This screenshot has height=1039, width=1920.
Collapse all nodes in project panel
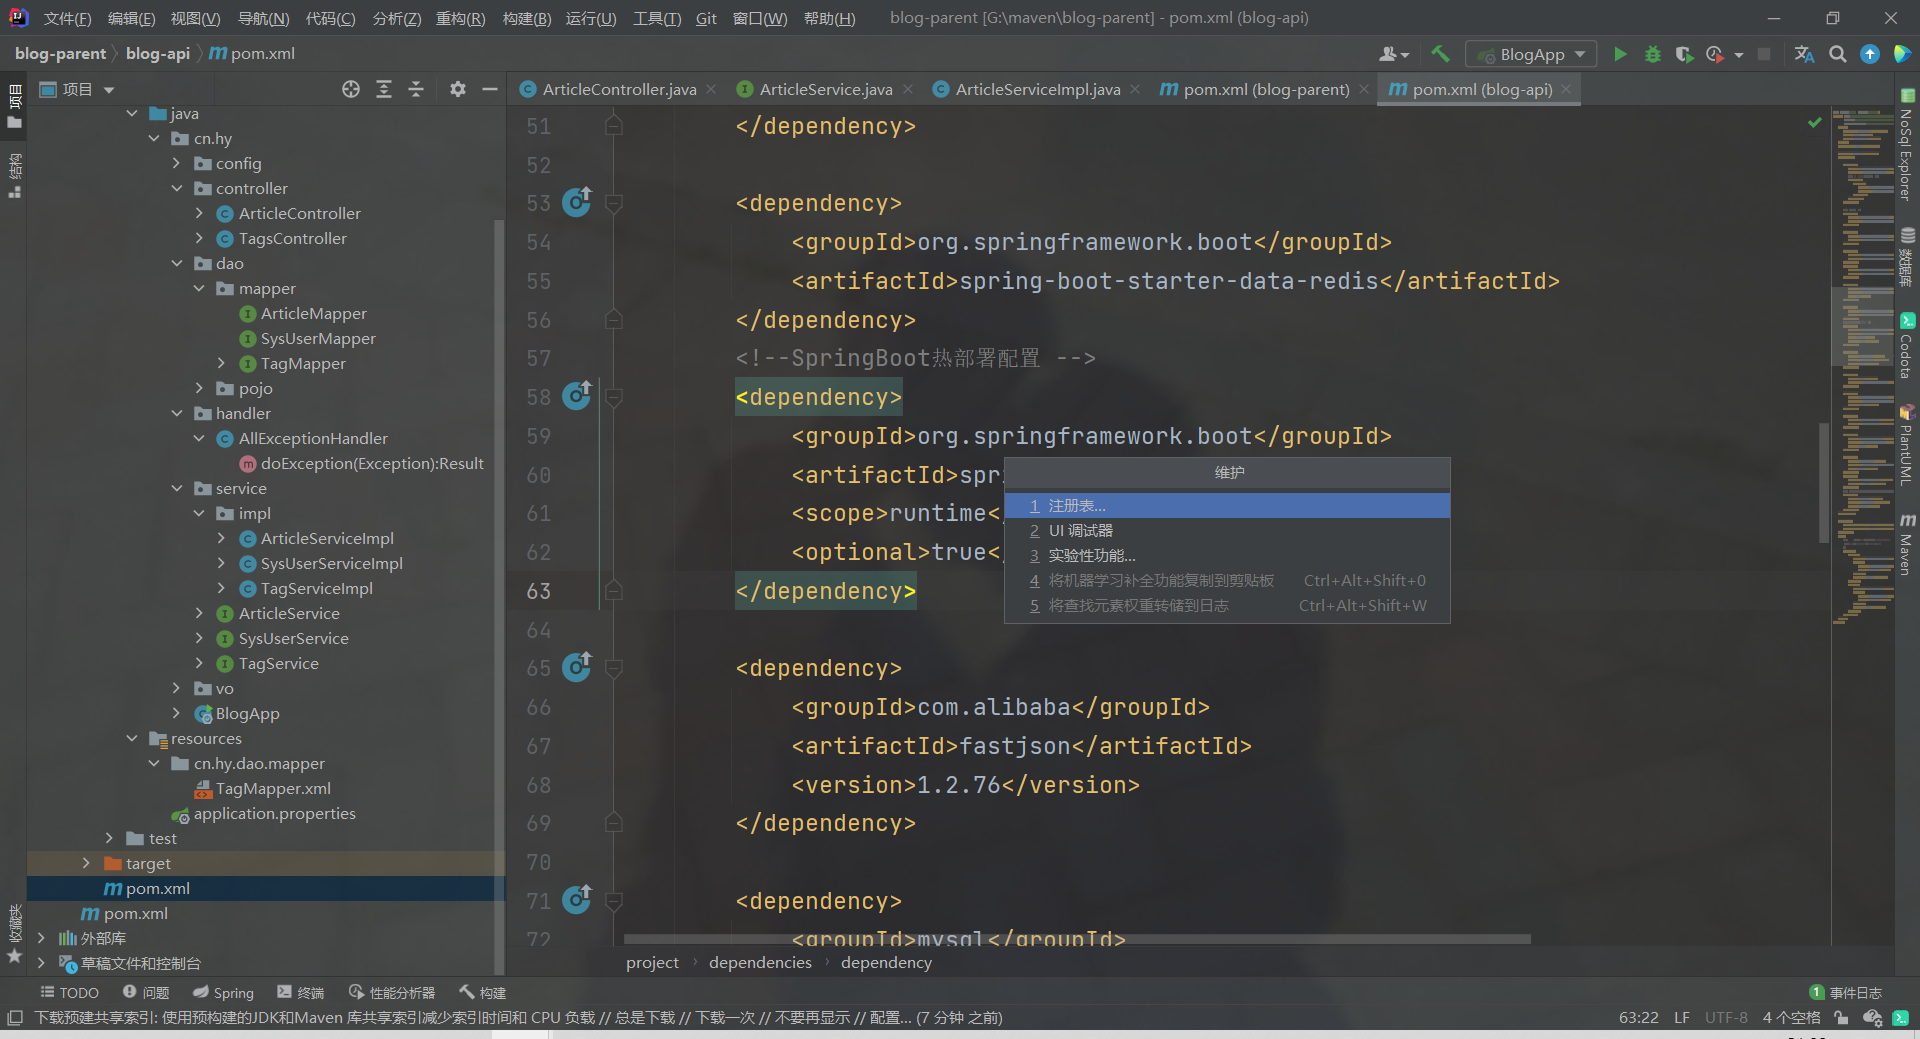click(416, 89)
